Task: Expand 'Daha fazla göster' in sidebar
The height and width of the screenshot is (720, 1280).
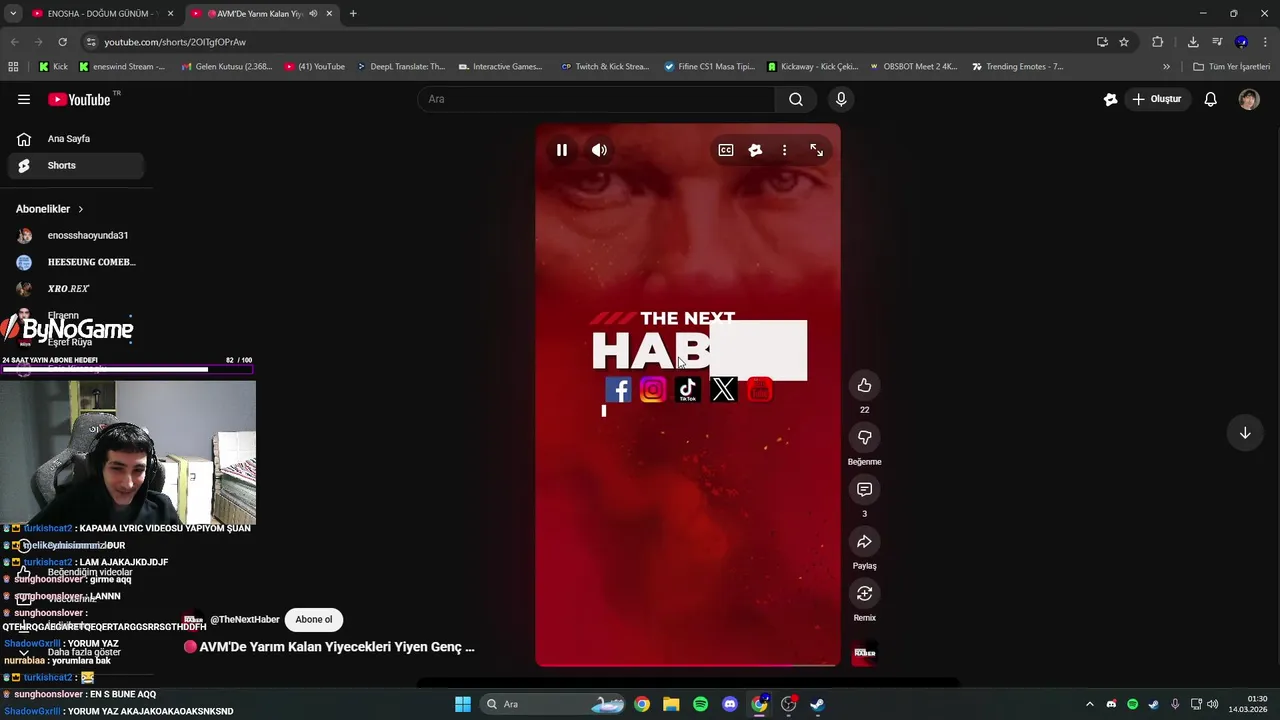Action: (x=76, y=652)
